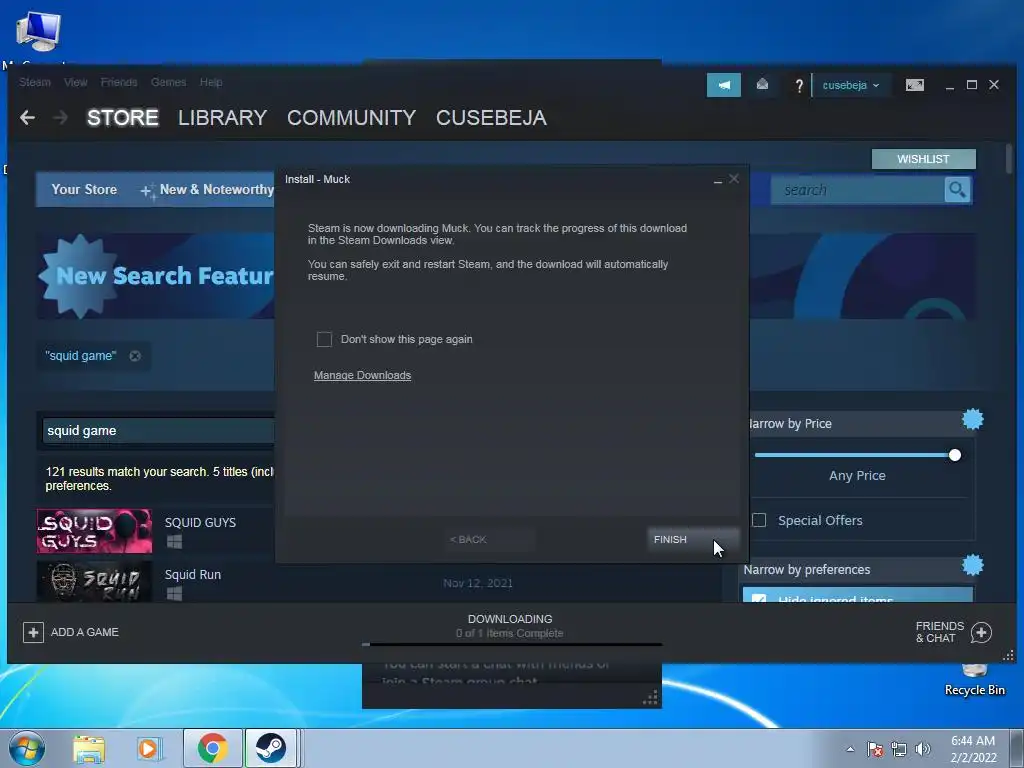Launch Windows Media Player from taskbar

(148, 748)
